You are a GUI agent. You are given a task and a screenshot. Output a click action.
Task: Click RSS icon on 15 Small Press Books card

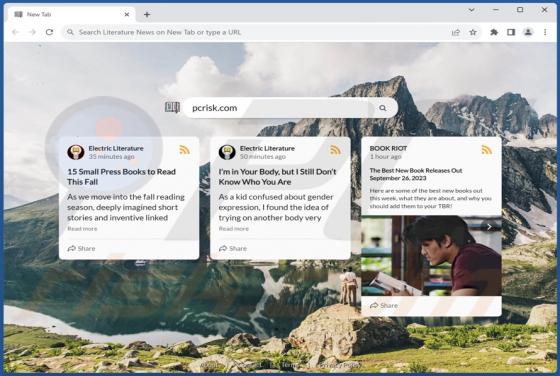click(184, 150)
